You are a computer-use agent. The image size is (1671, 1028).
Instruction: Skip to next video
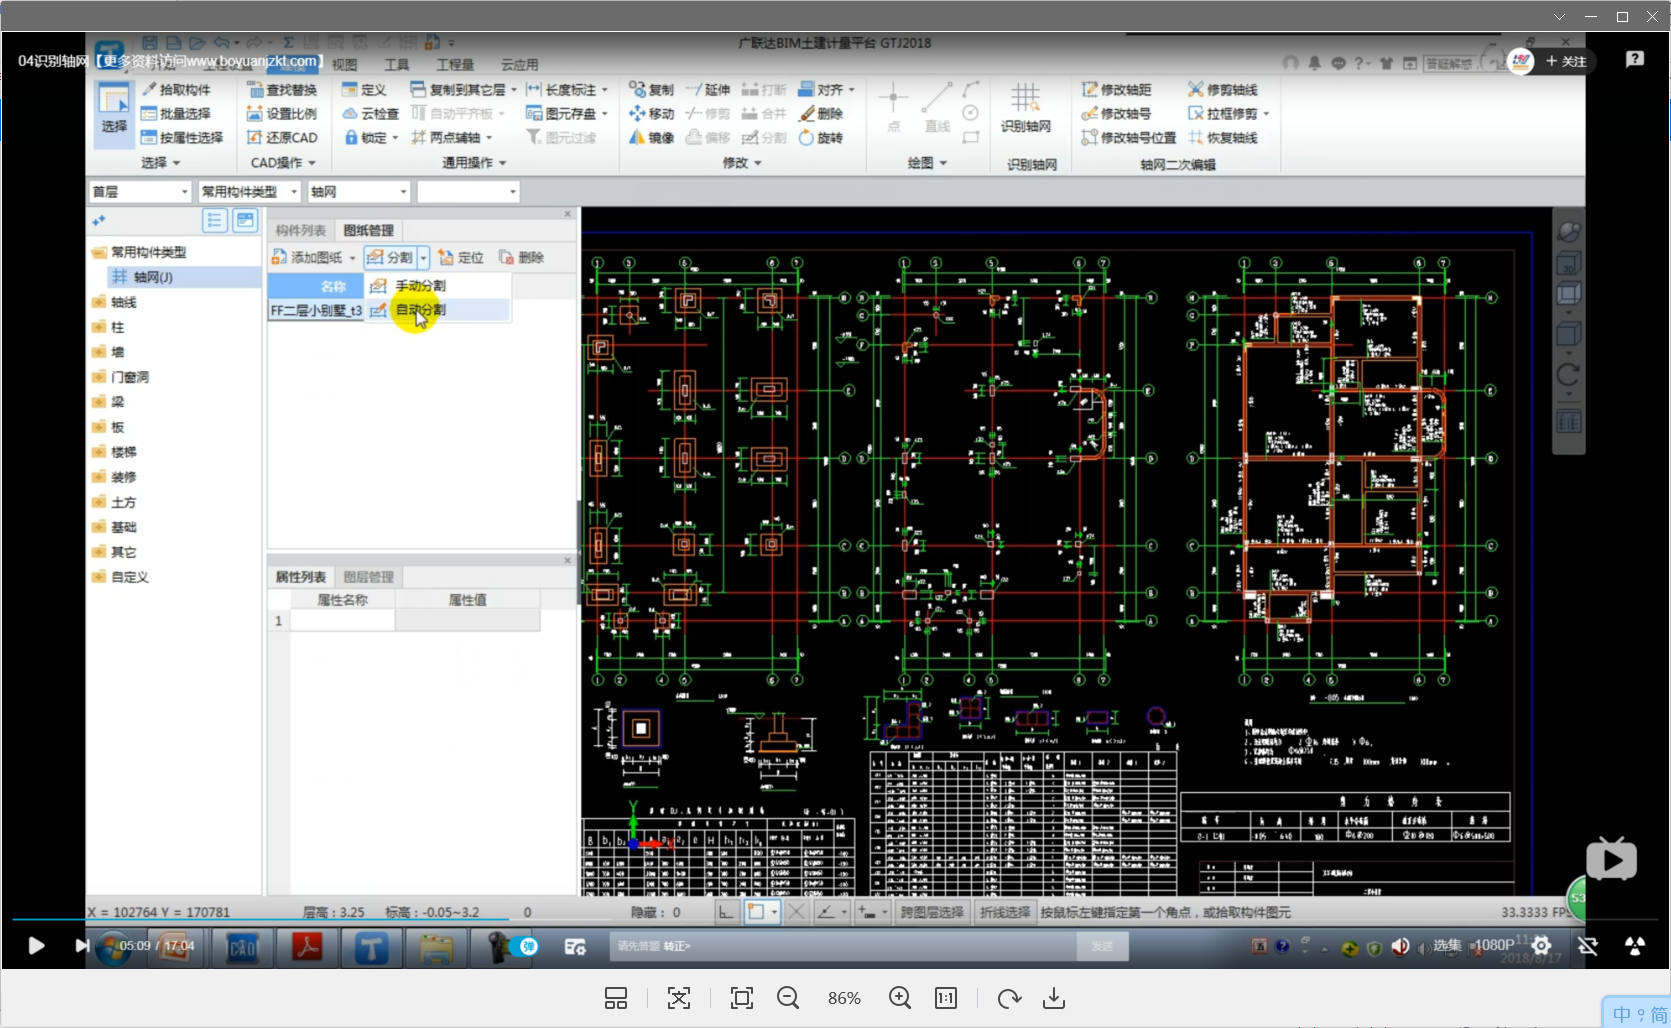[81, 945]
